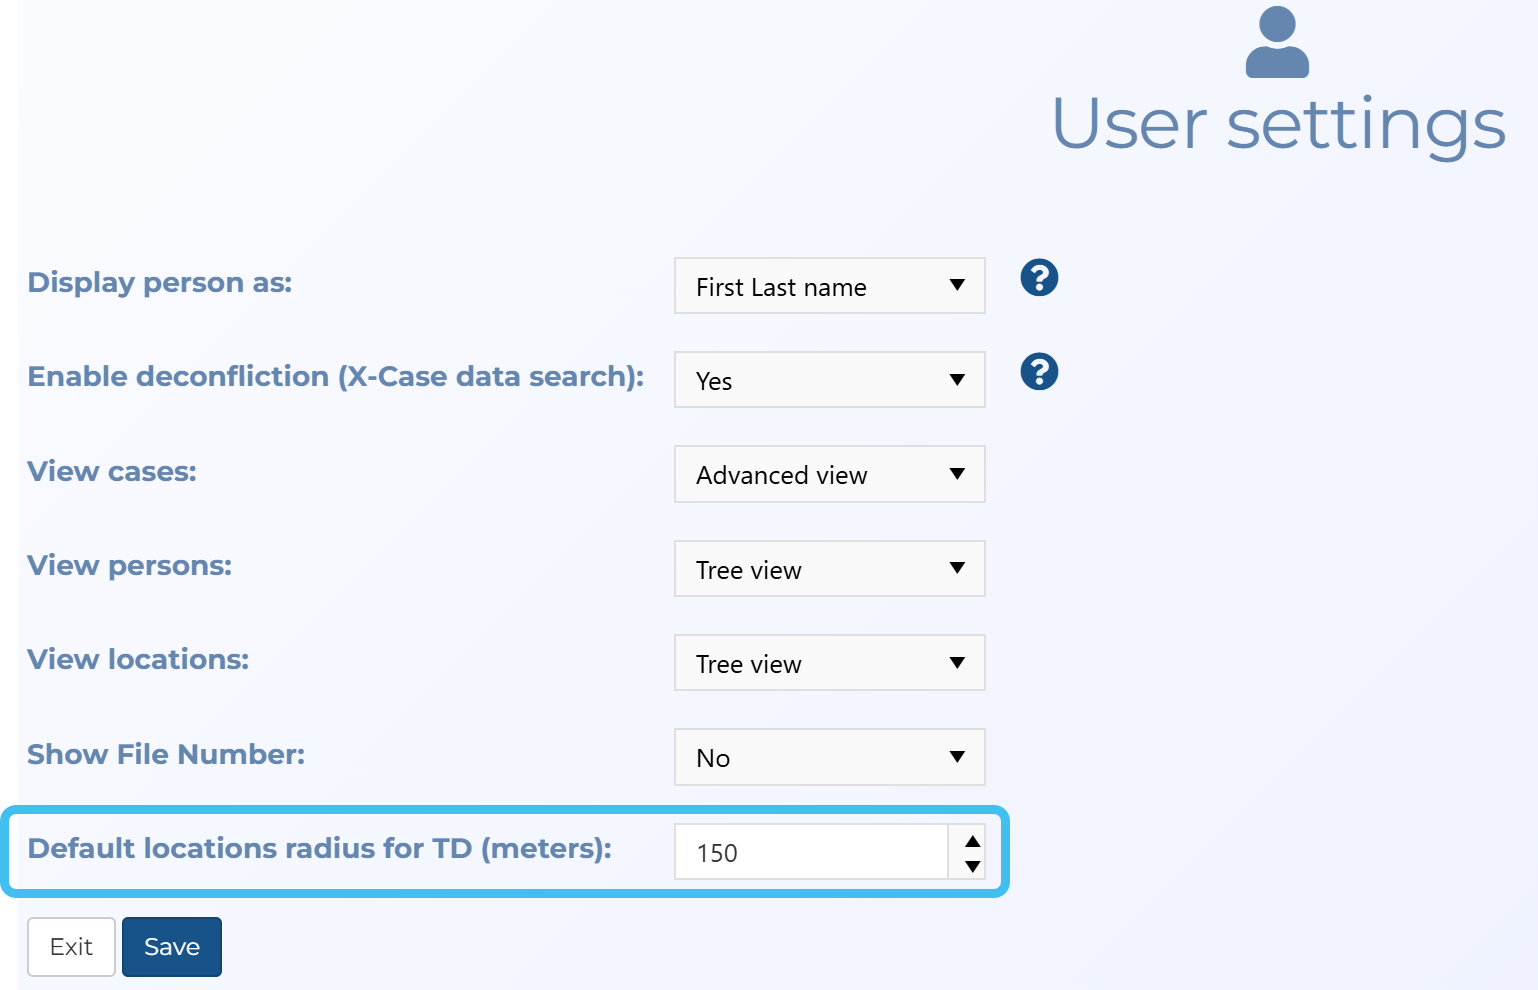Increase default locations radius with up arrow

pos(972,840)
